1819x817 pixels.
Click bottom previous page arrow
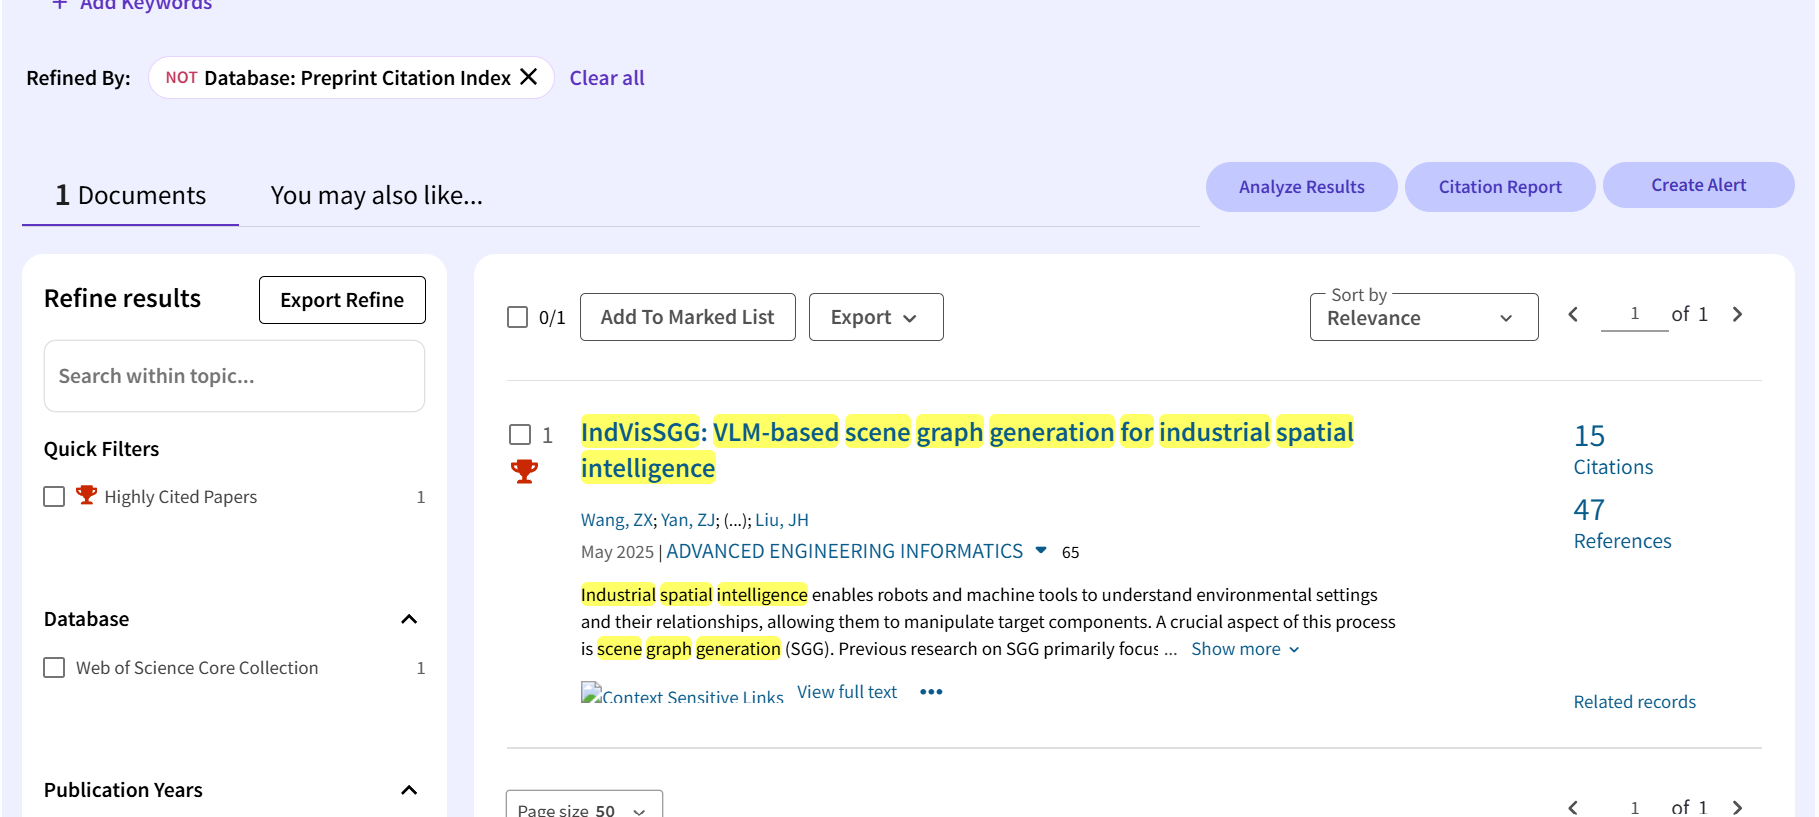pos(1573,807)
